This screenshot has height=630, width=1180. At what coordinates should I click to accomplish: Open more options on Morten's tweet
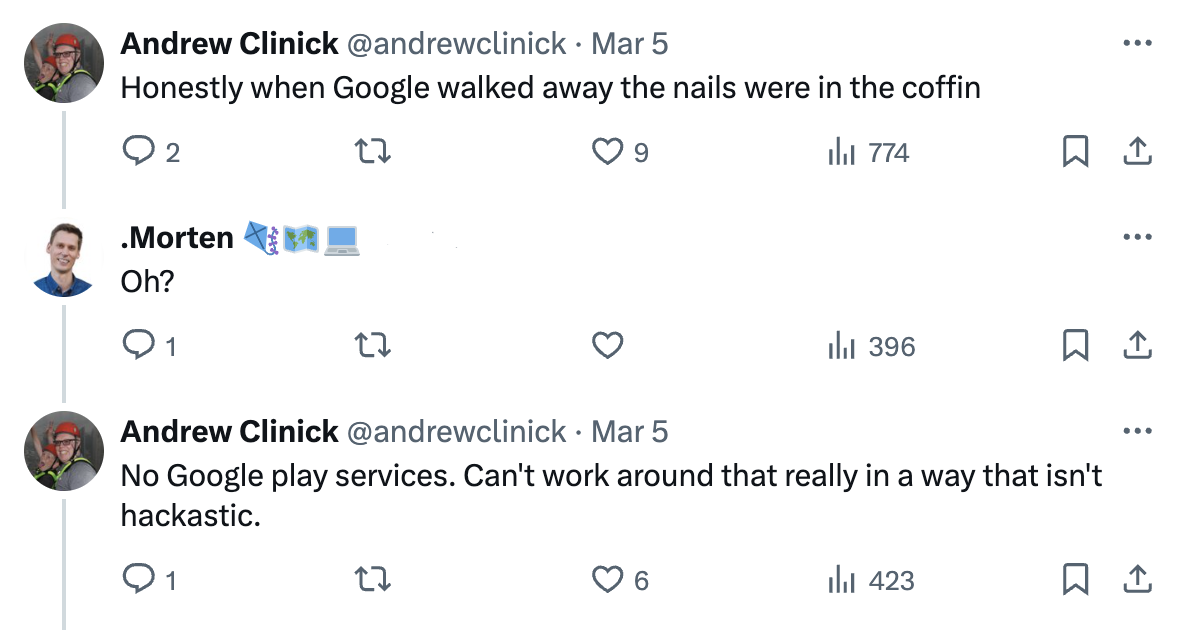(1137, 237)
